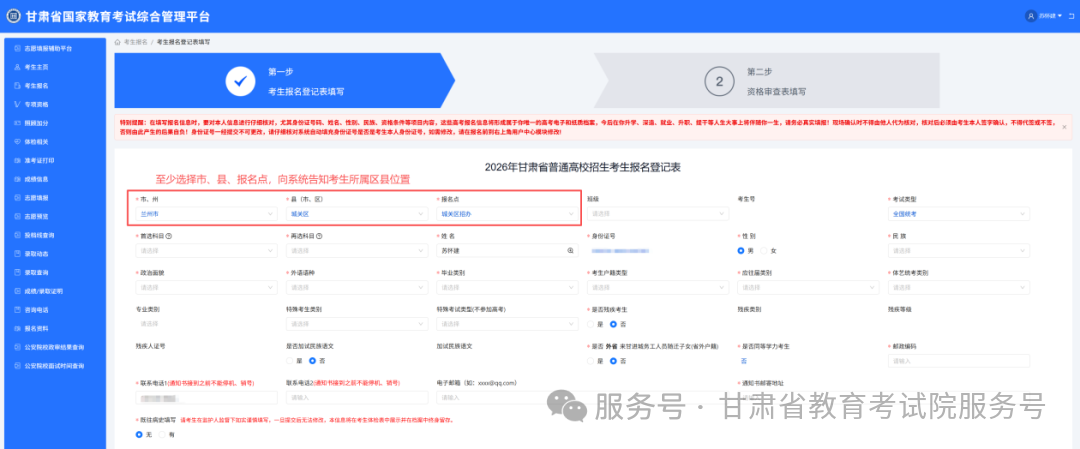Viewport: 1080px width, 449px height.
Task: Click the platform logo in the header
Action: pos(11,16)
